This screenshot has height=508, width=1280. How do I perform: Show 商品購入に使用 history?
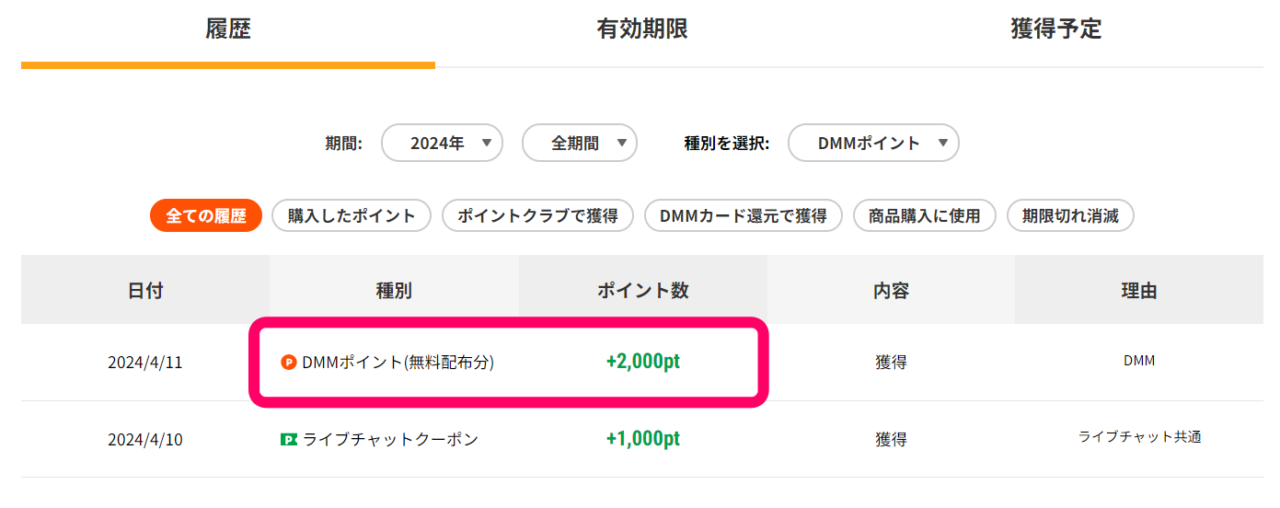(x=925, y=215)
